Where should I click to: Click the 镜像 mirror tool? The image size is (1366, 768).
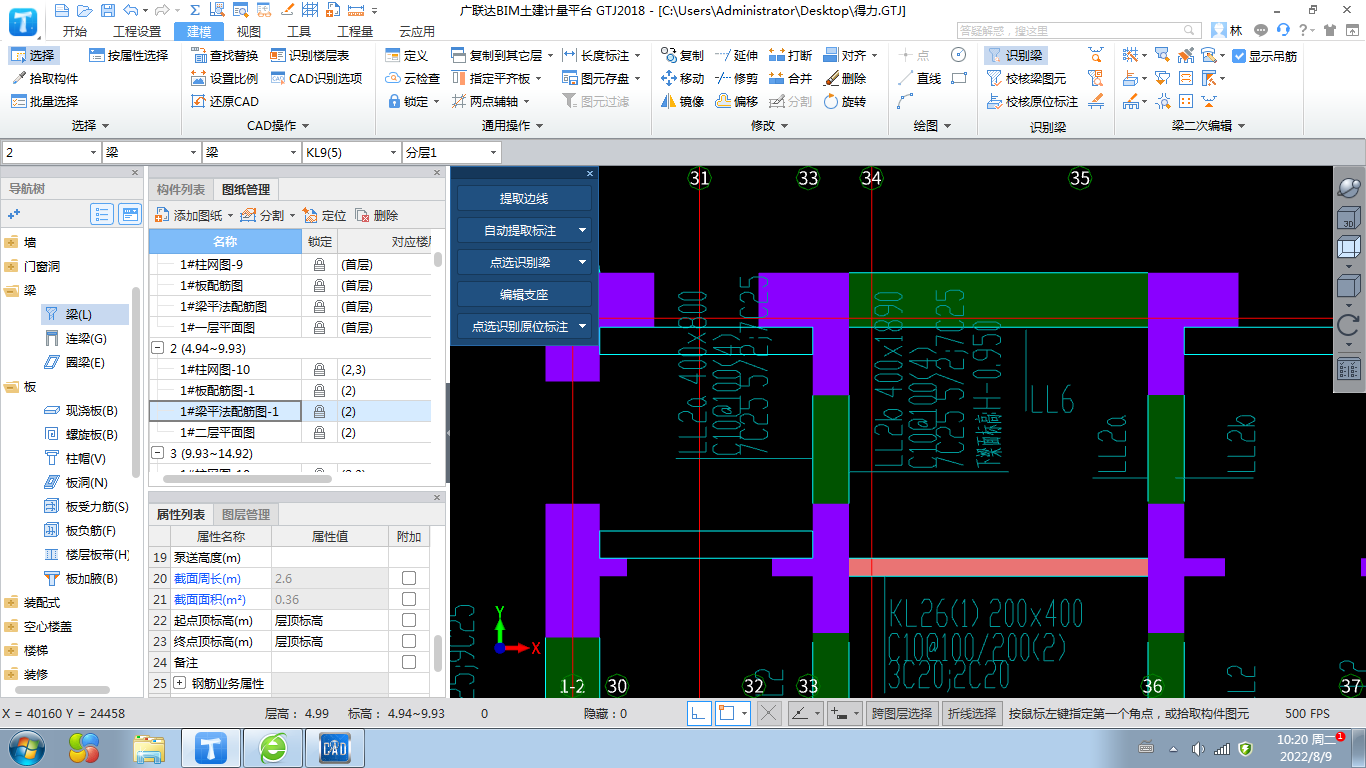pos(682,101)
